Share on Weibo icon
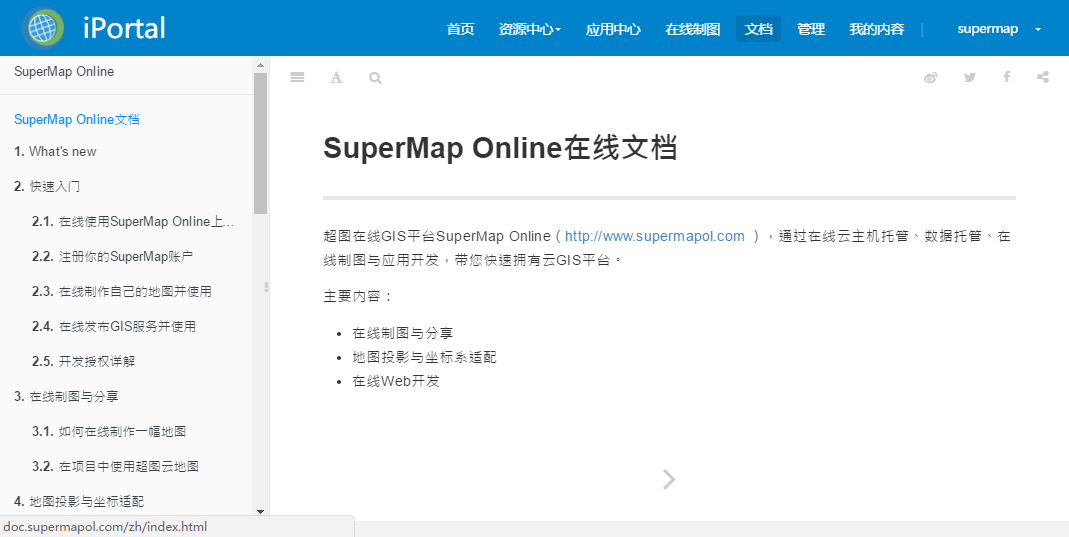The height and width of the screenshot is (537, 1069). [x=931, y=77]
